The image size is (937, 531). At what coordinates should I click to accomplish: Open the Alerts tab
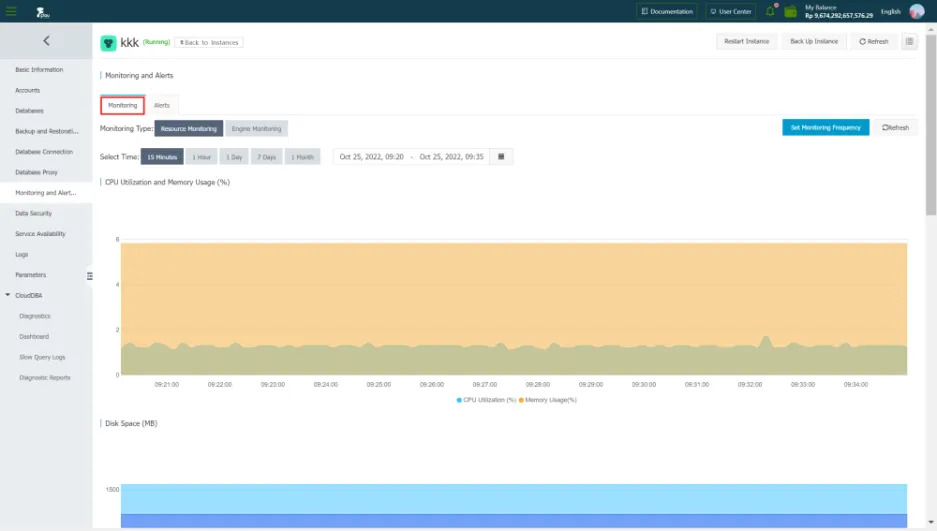162,105
